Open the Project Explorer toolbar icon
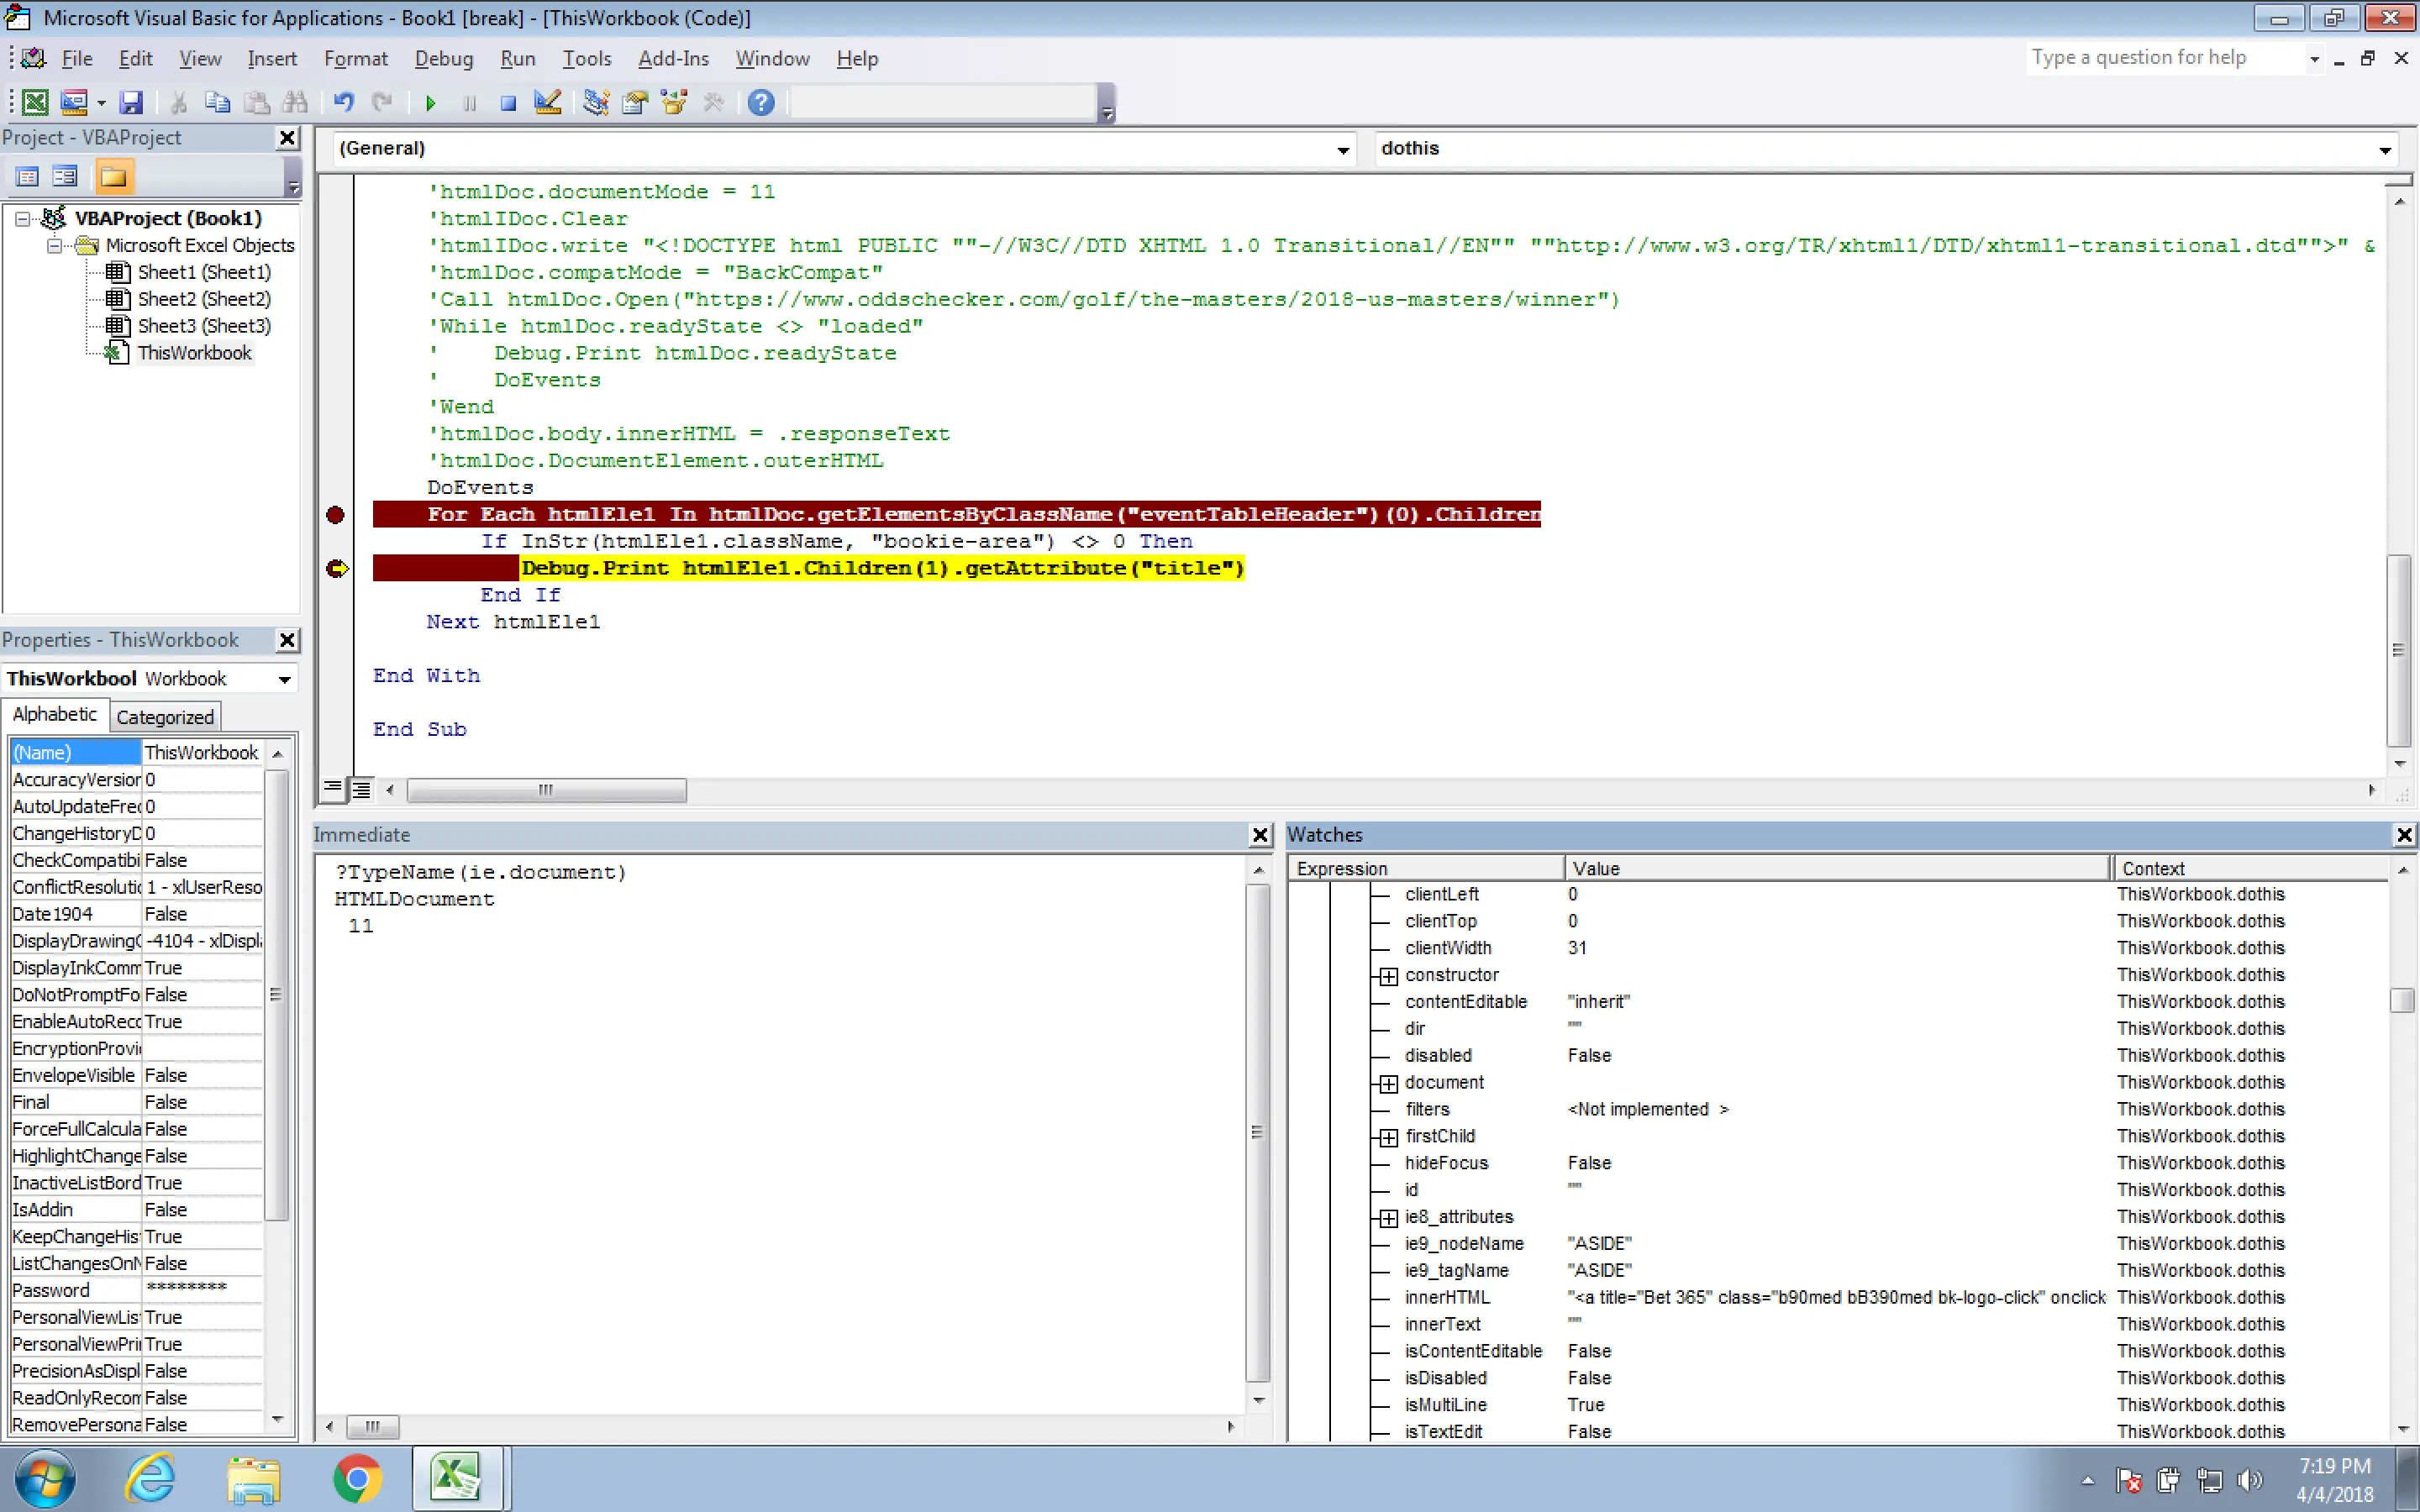The height and width of the screenshot is (1512, 2420). tap(596, 103)
